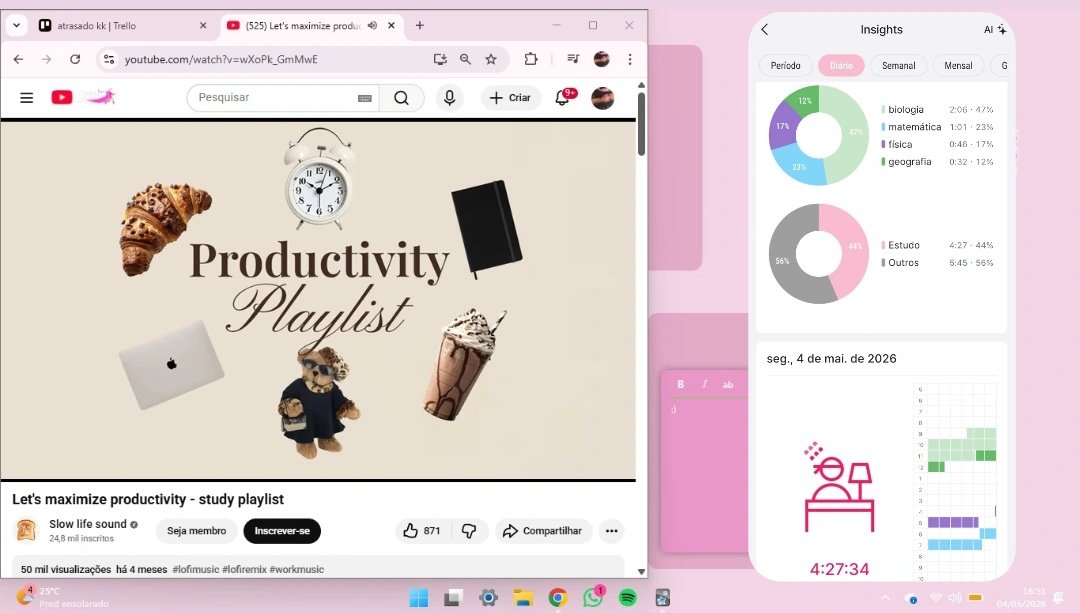Click install app icon in address bar
1080x613 pixels.
click(x=440, y=59)
